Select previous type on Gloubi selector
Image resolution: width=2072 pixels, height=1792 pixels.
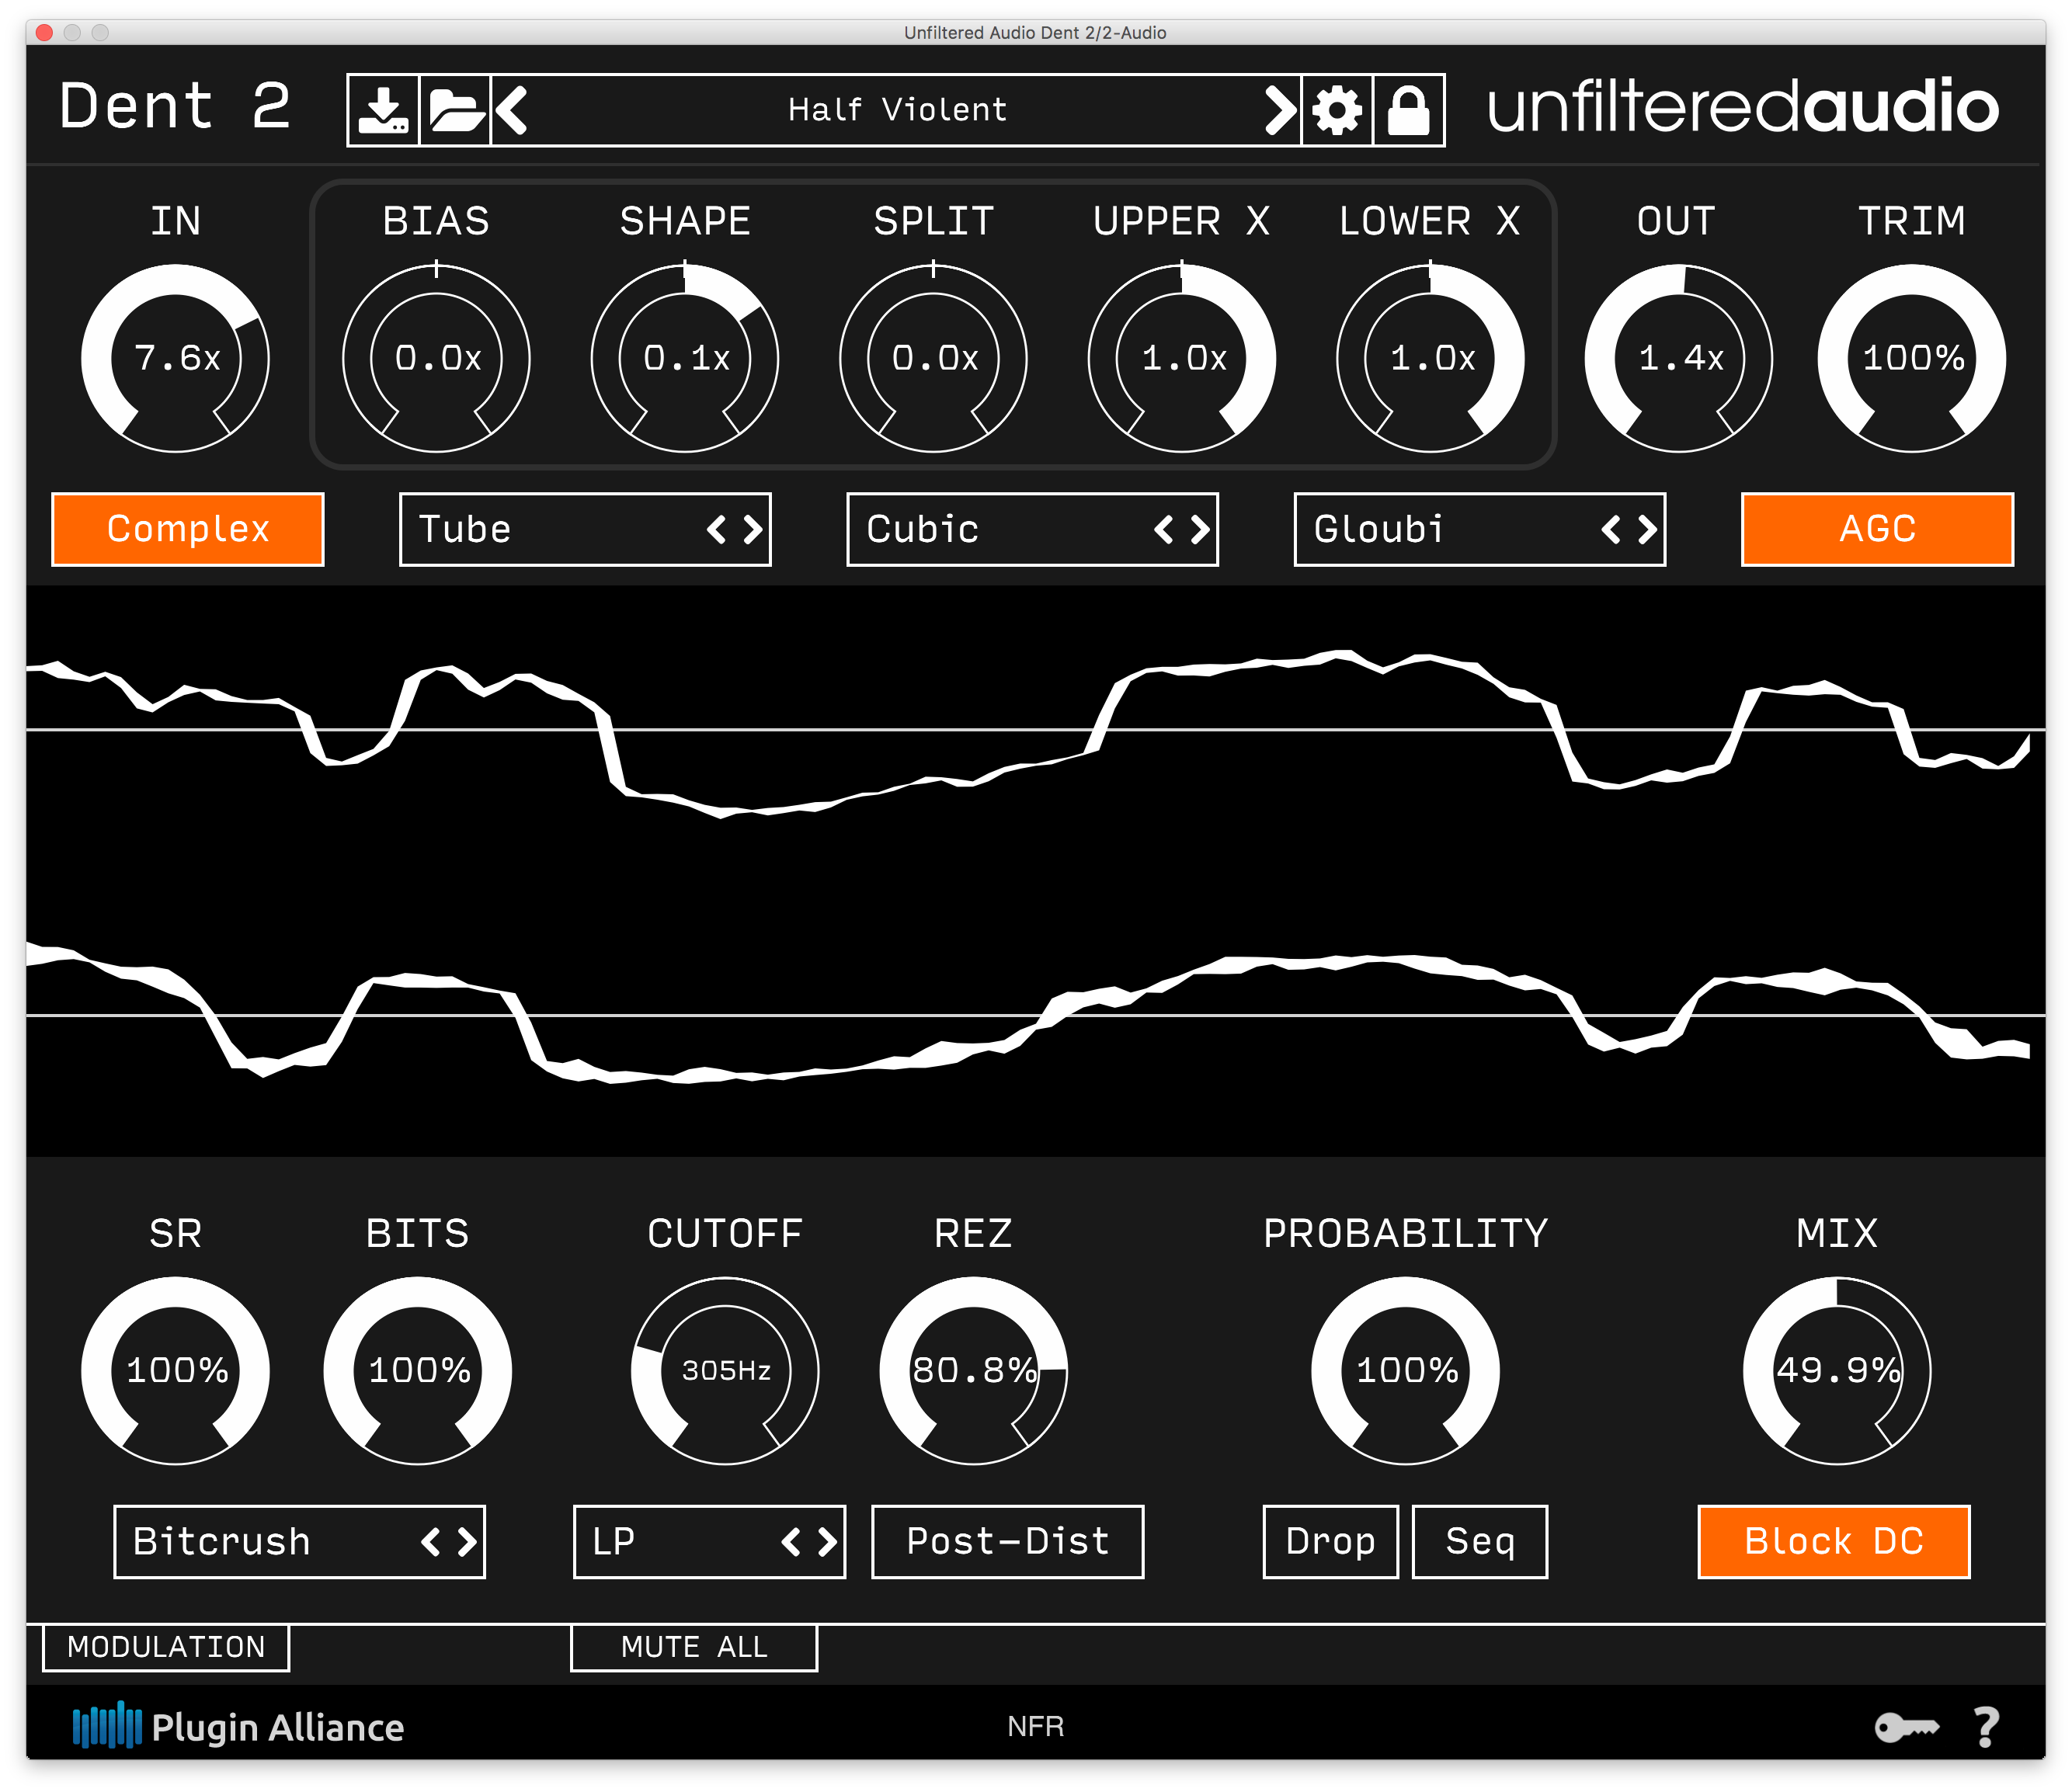click(x=1610, y=530)
